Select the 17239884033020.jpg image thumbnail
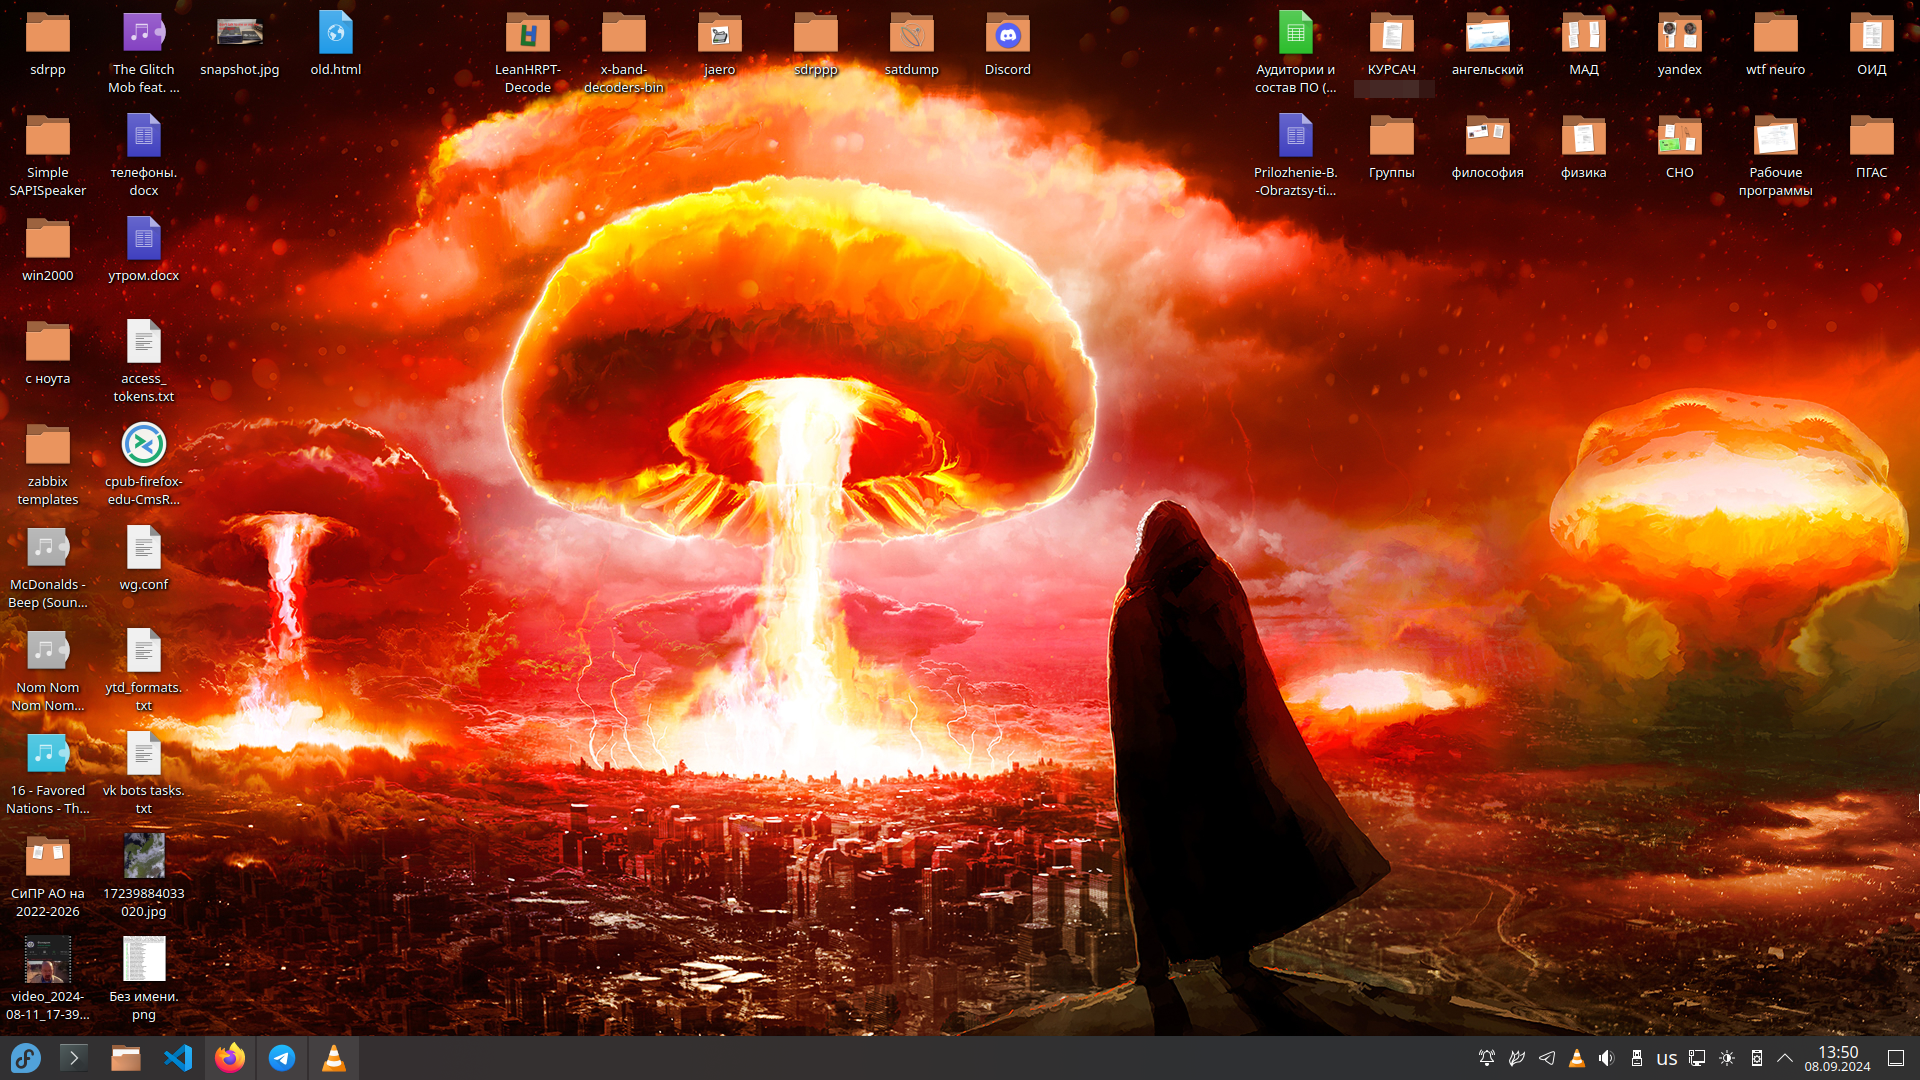The width and height of the screenshot is (1920, 1080). pos(144,877)
